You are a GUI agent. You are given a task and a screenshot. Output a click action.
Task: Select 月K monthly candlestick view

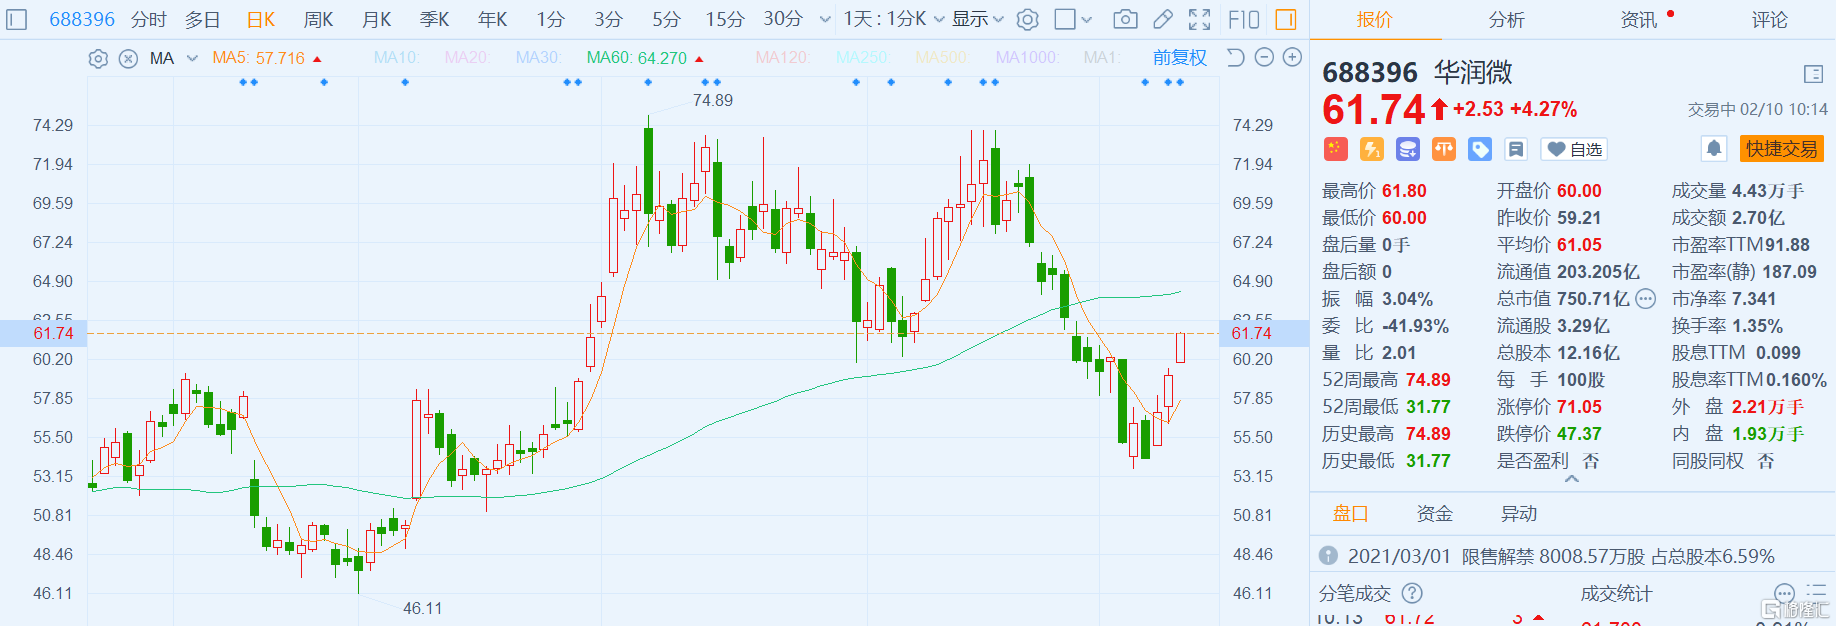376,19
